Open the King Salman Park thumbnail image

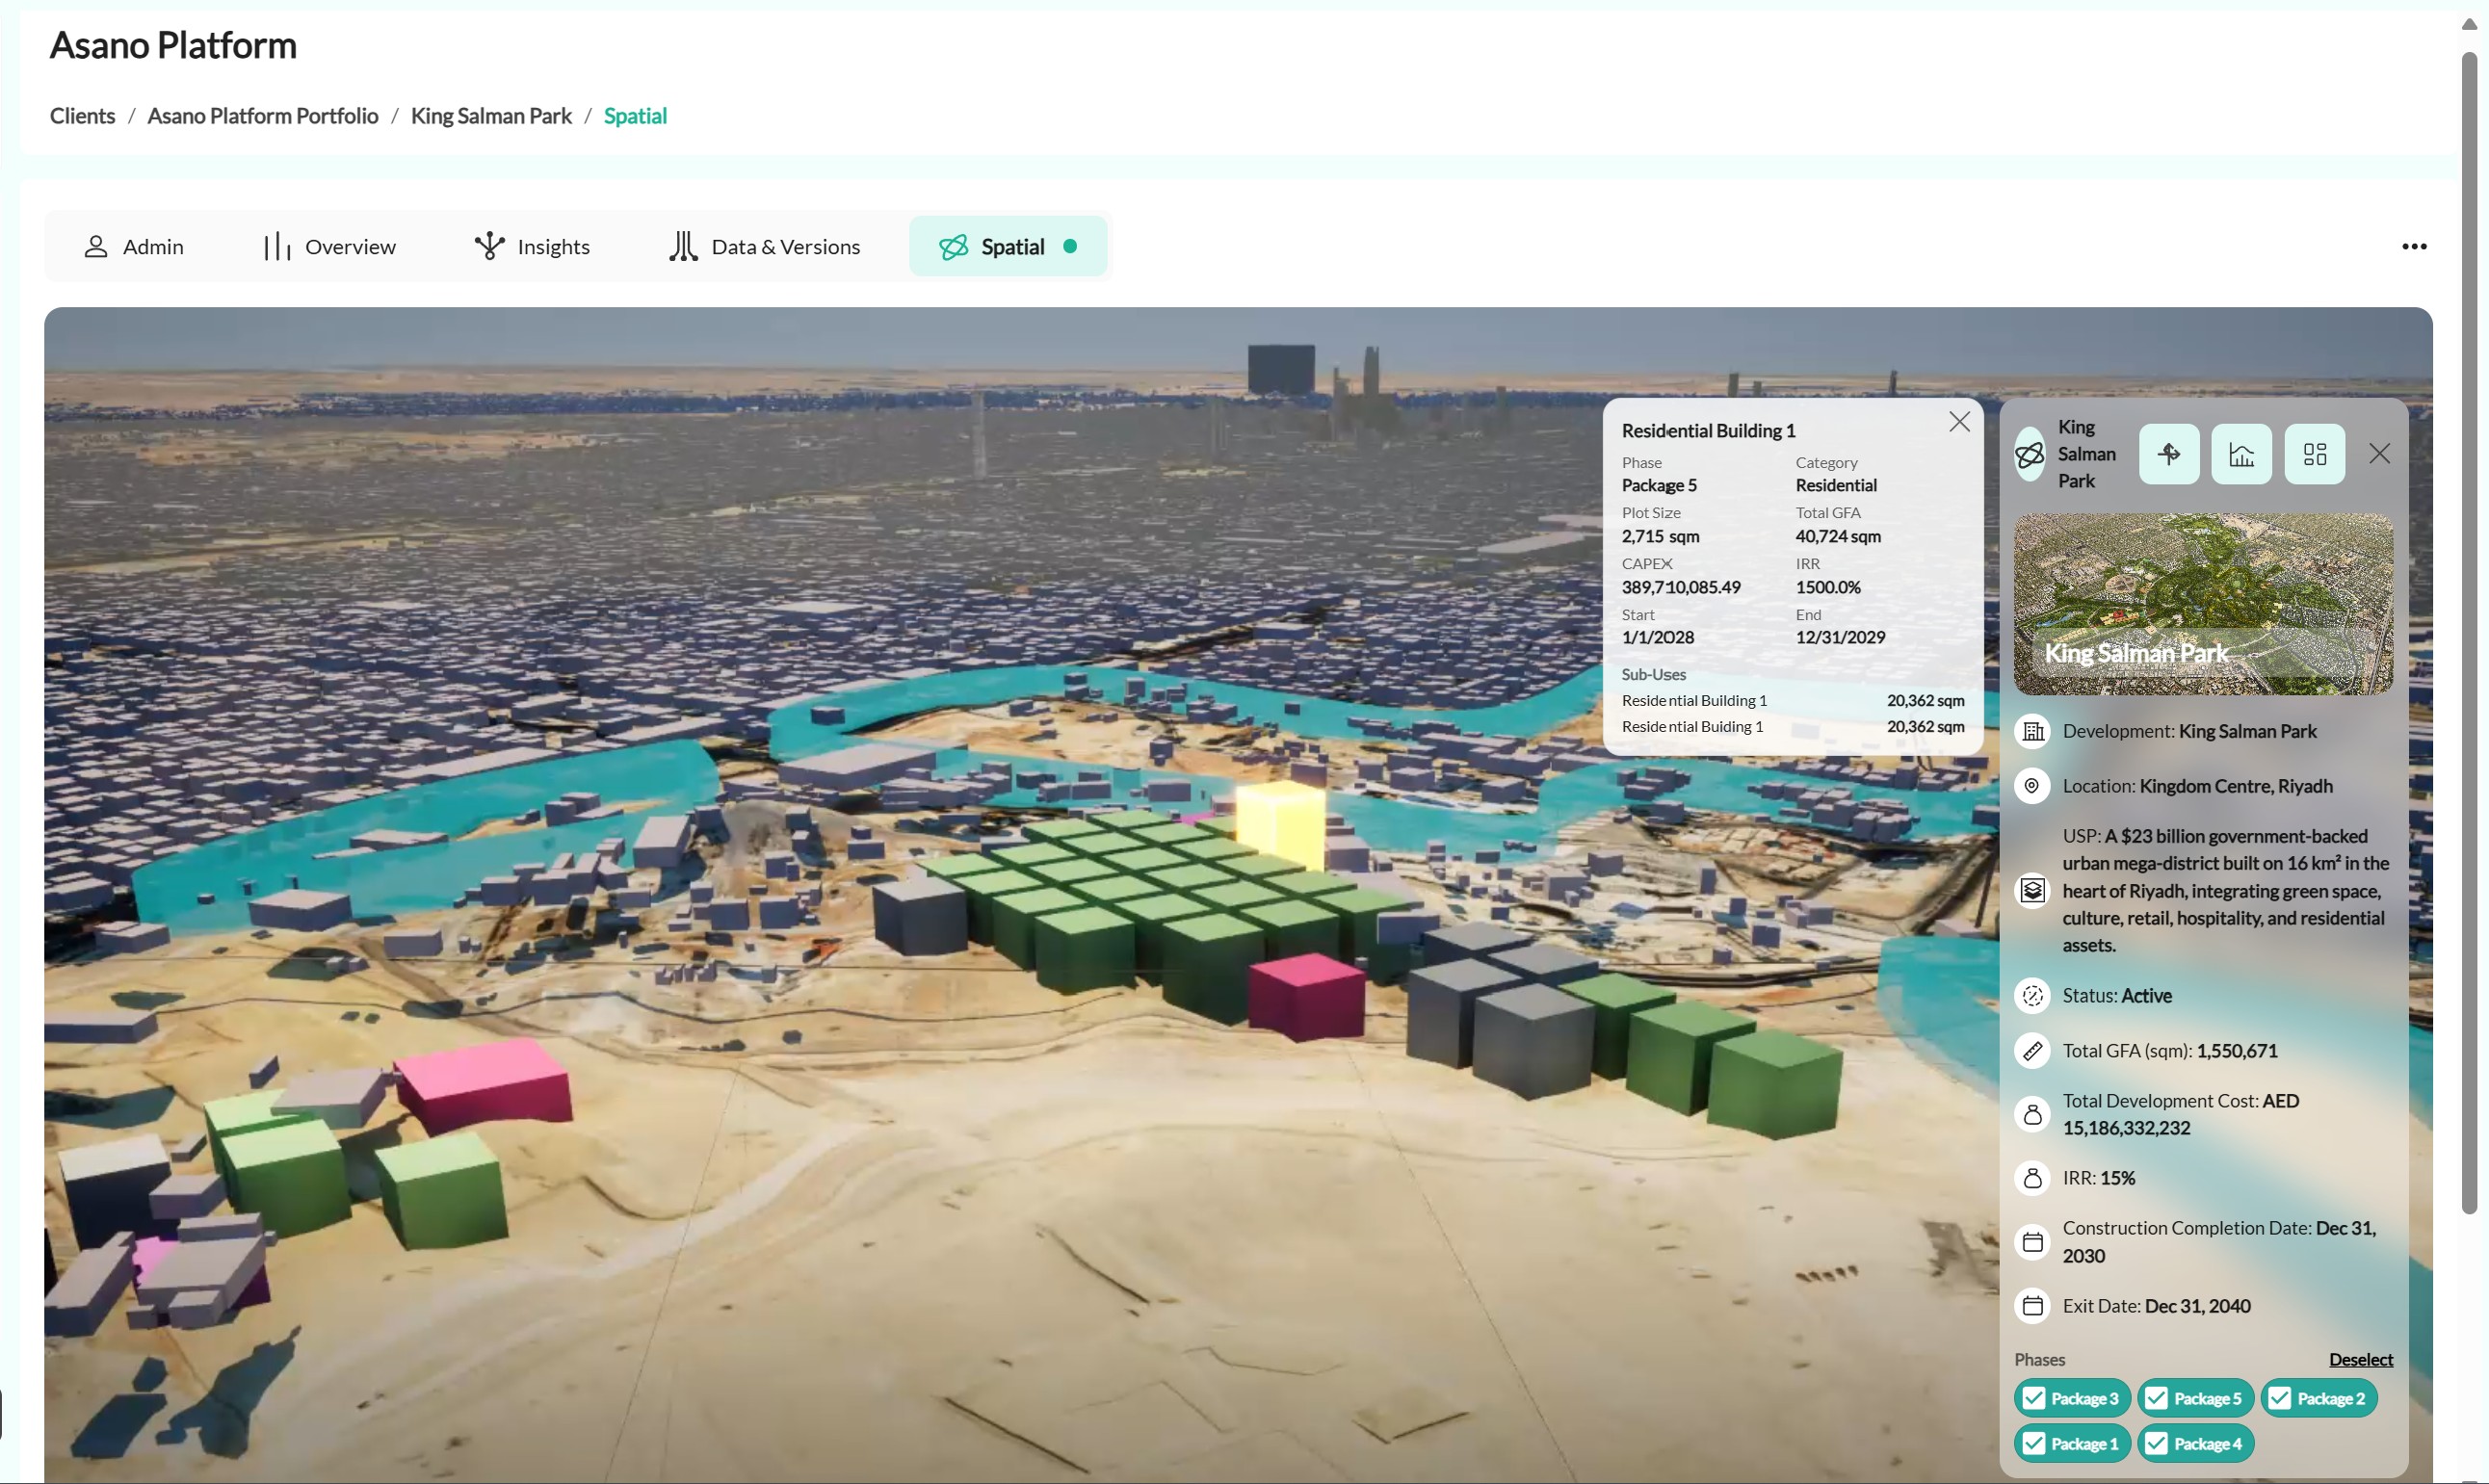(x=2203, y=605)
